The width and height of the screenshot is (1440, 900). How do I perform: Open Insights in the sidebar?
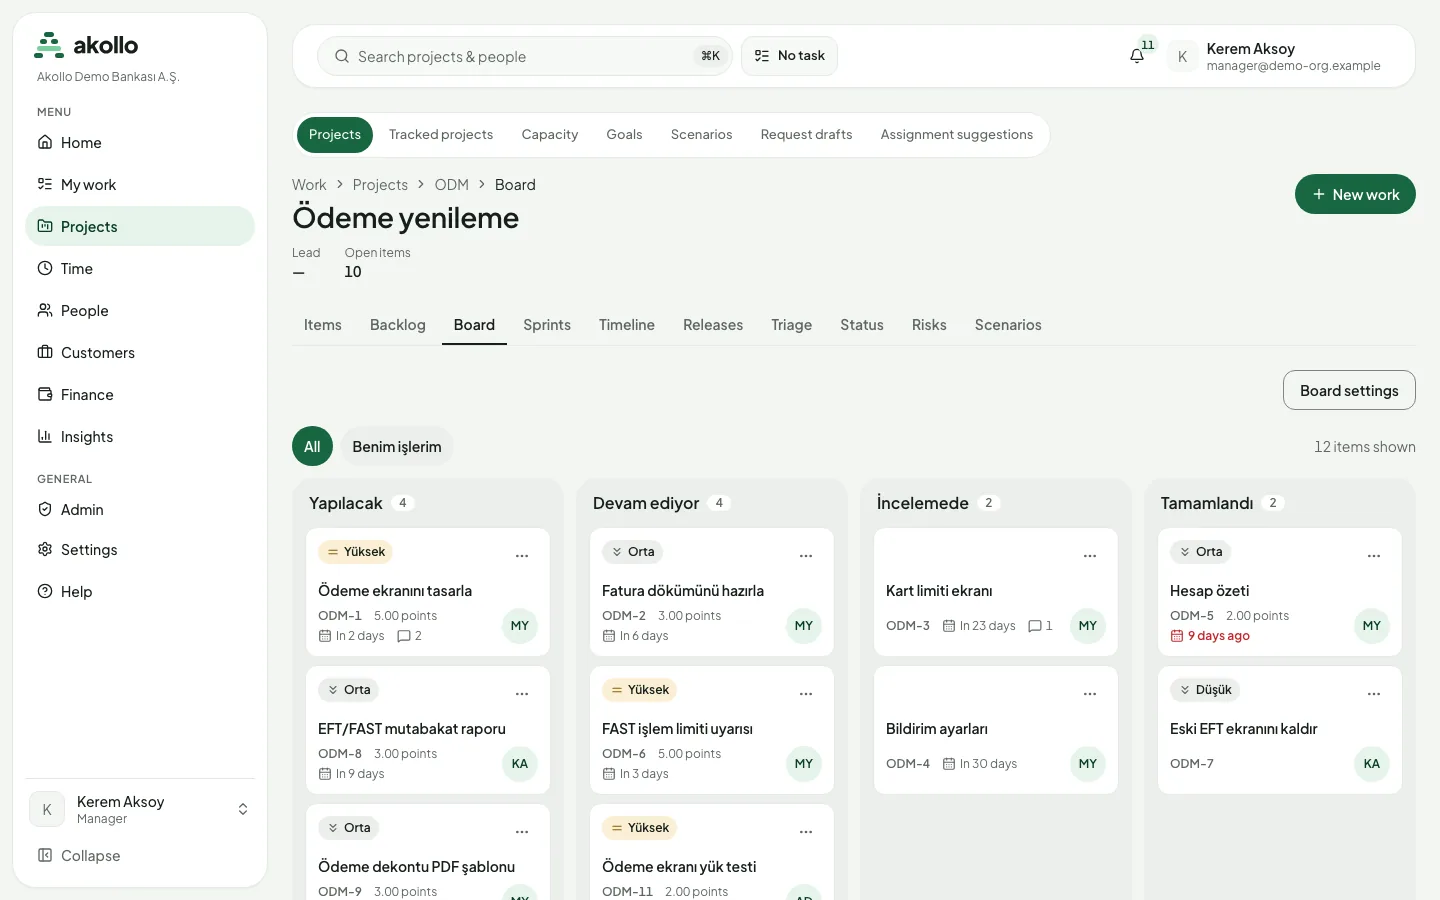pos(140,437)
